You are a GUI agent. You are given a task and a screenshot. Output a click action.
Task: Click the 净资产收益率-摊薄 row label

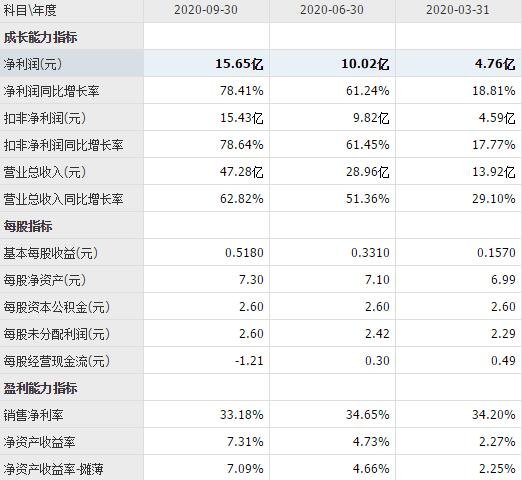click(x=53, y=469)
